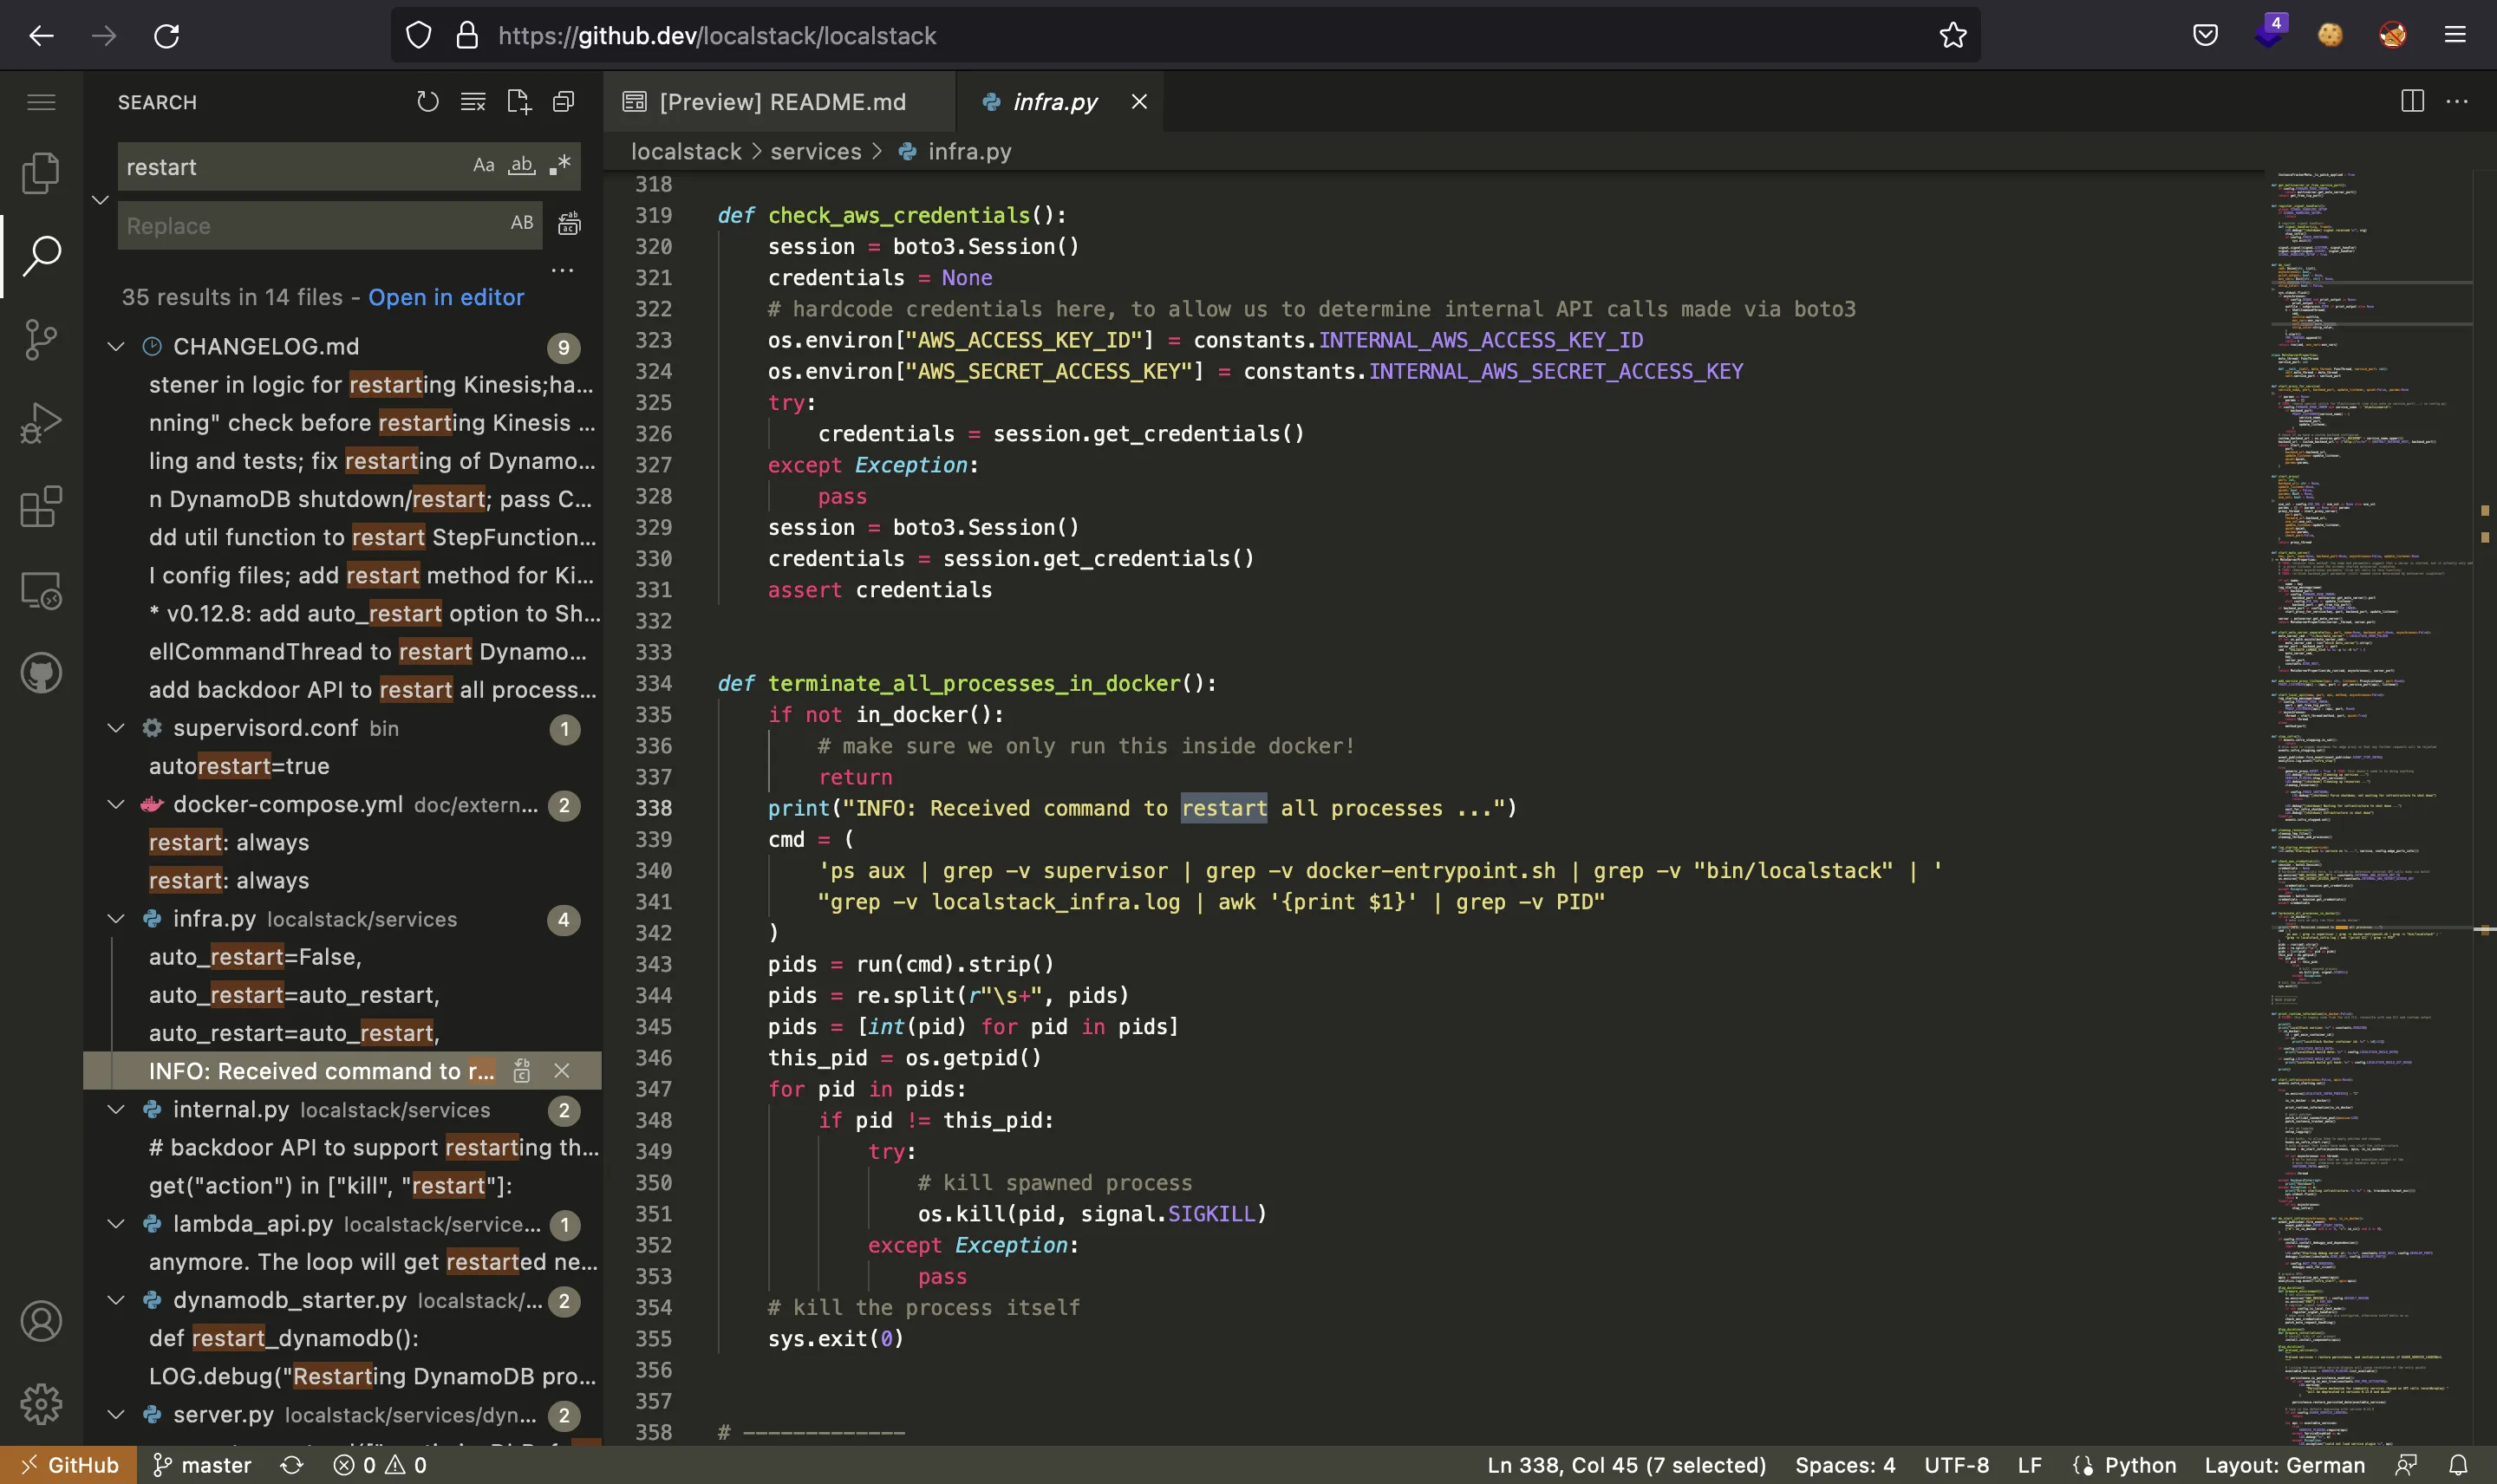This screenshot has height=1484, width=2497.
Task: Open the Remote Explorer view
Action: (41, 590)
